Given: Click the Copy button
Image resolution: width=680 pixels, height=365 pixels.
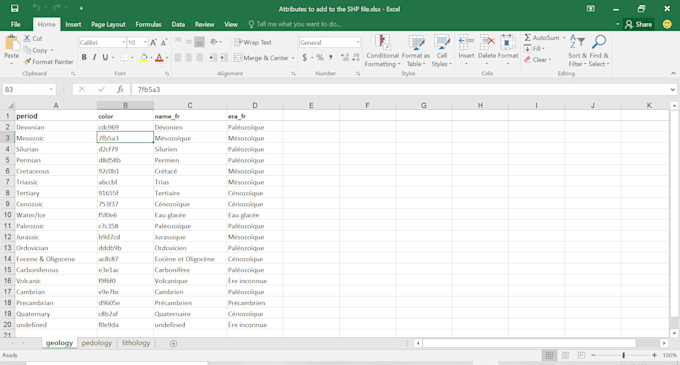Looking at the screenshot, I should (x=36, y=50).
